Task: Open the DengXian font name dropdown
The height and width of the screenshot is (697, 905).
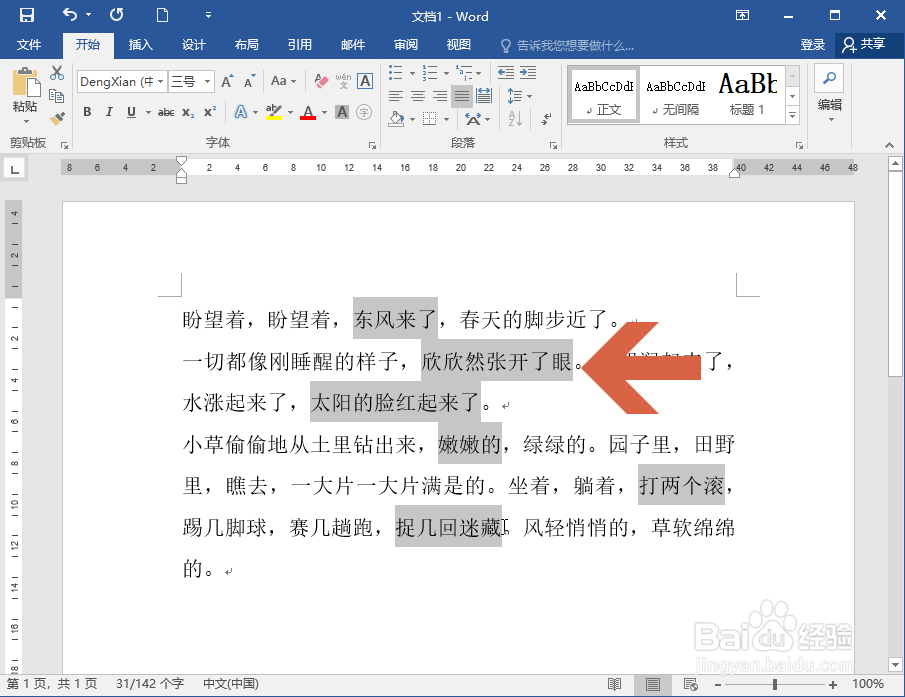Action: (160, 81)
